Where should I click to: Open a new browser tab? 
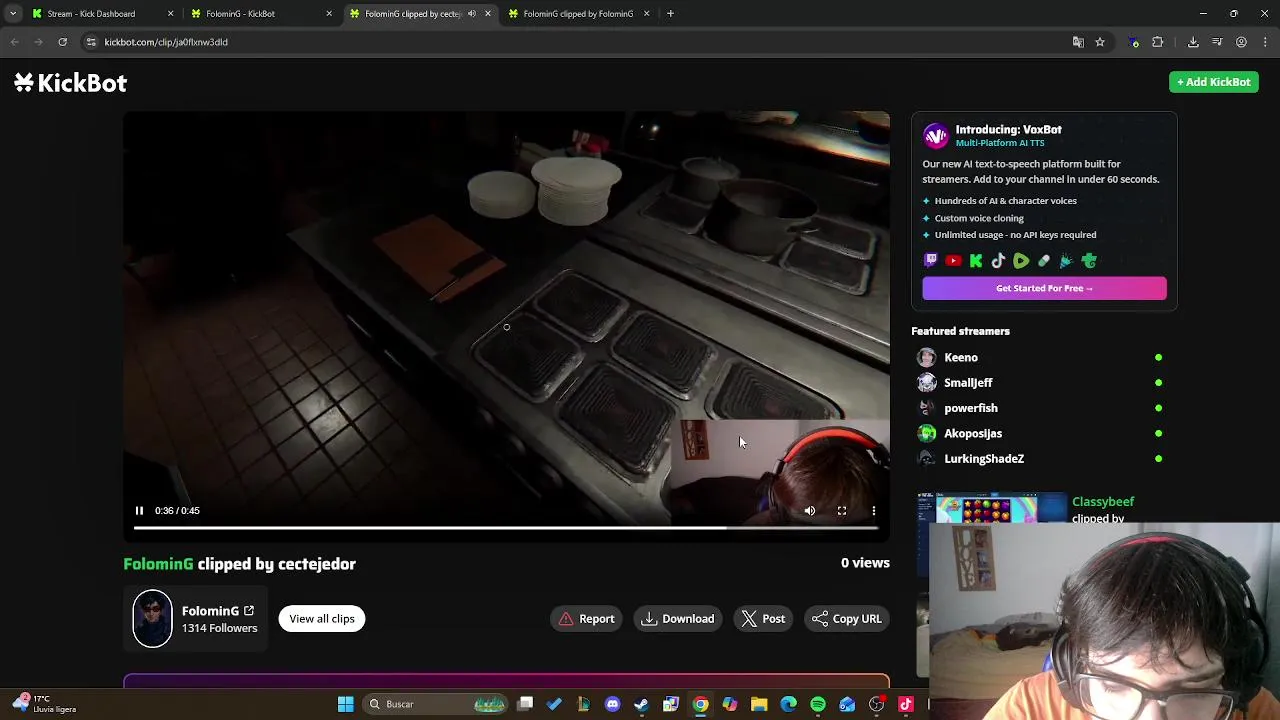click(x=670, y=14)
